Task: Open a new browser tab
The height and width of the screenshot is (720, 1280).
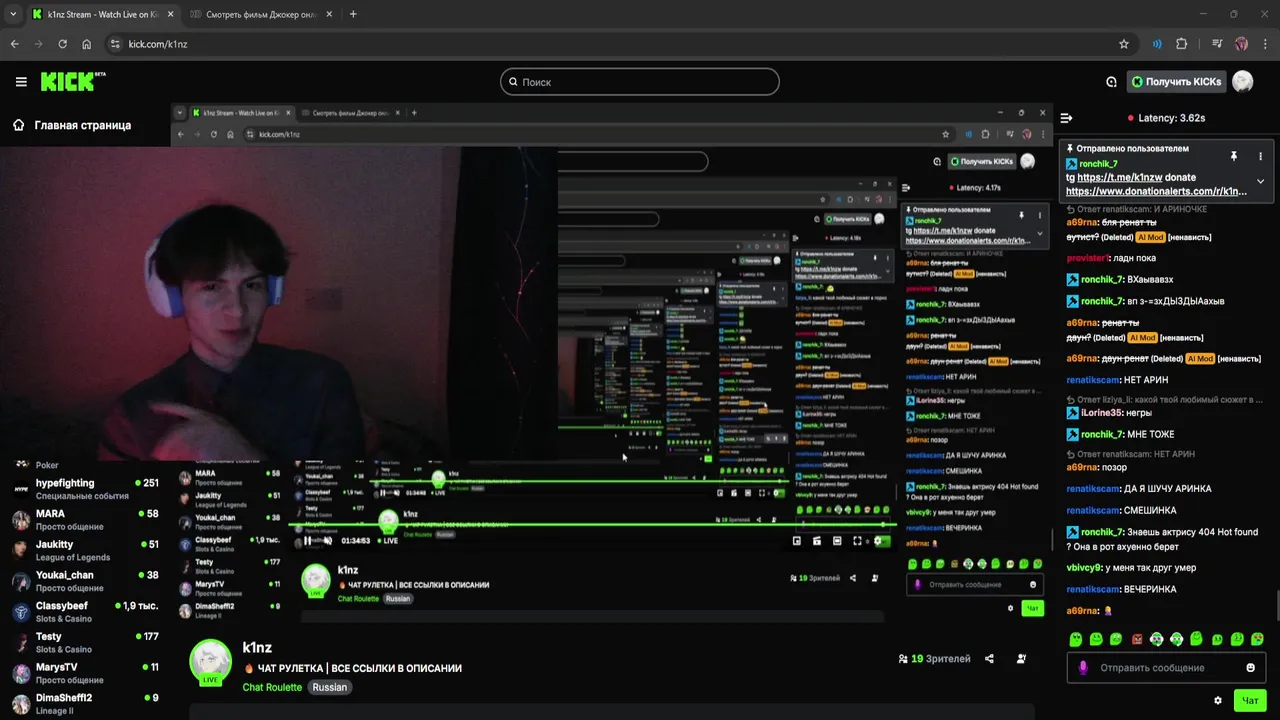Action: [353, 14]
